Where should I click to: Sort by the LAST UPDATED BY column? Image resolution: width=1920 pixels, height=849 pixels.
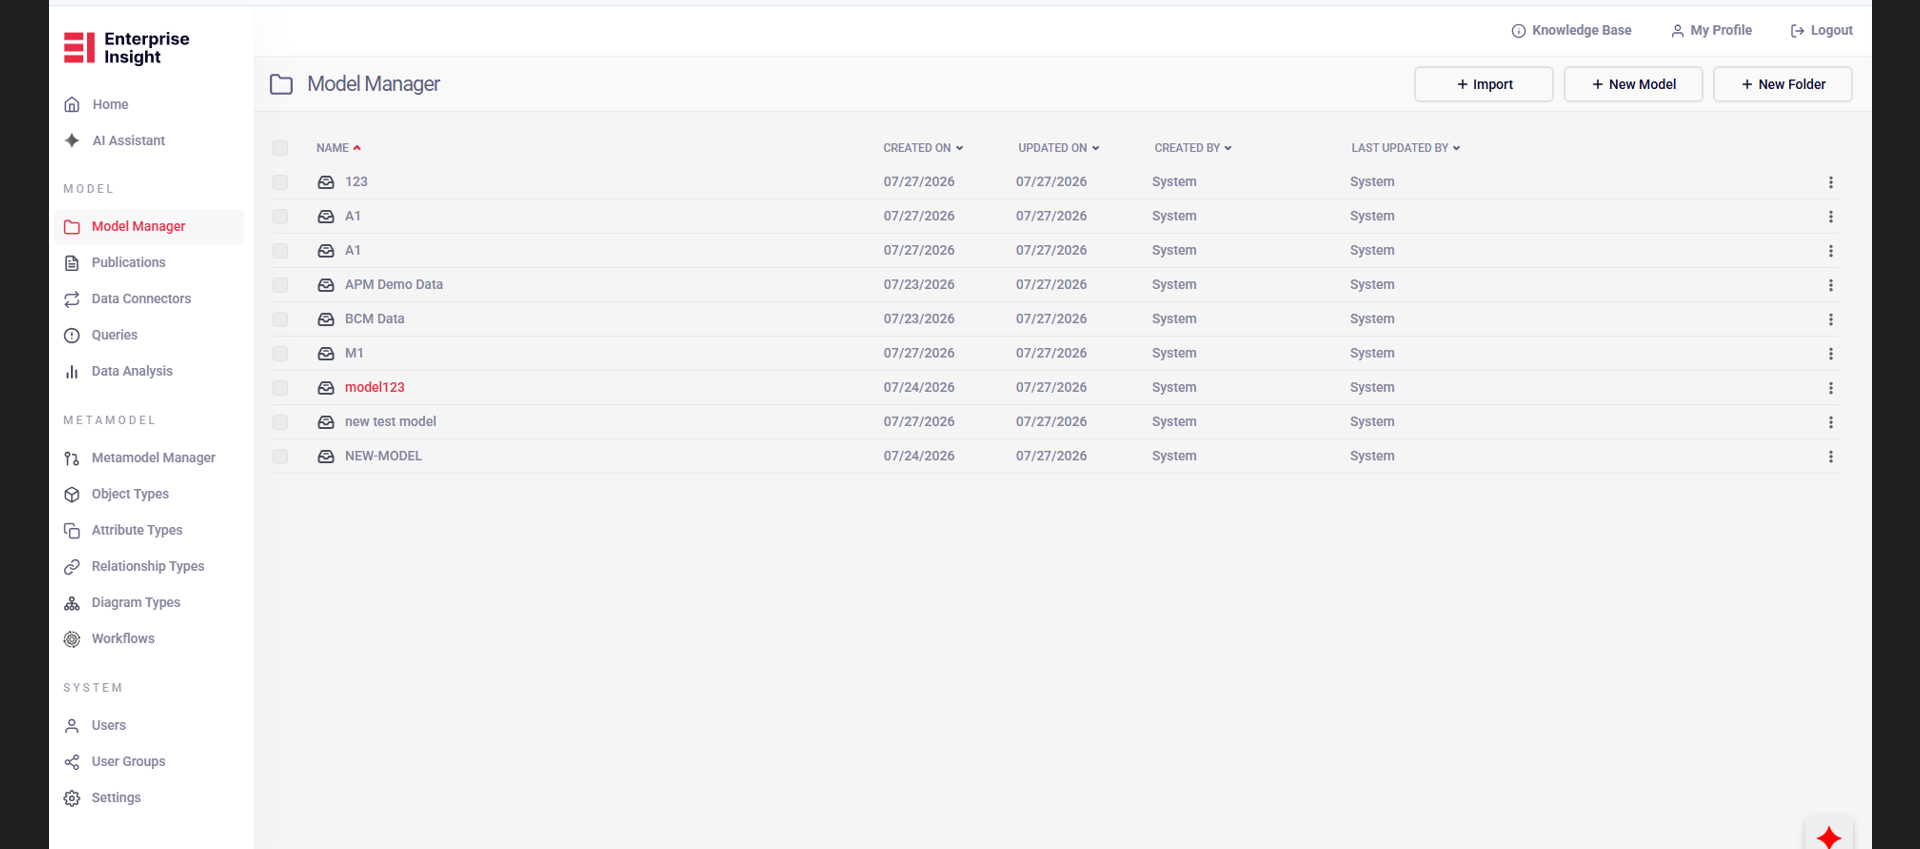pos(1405,148)
